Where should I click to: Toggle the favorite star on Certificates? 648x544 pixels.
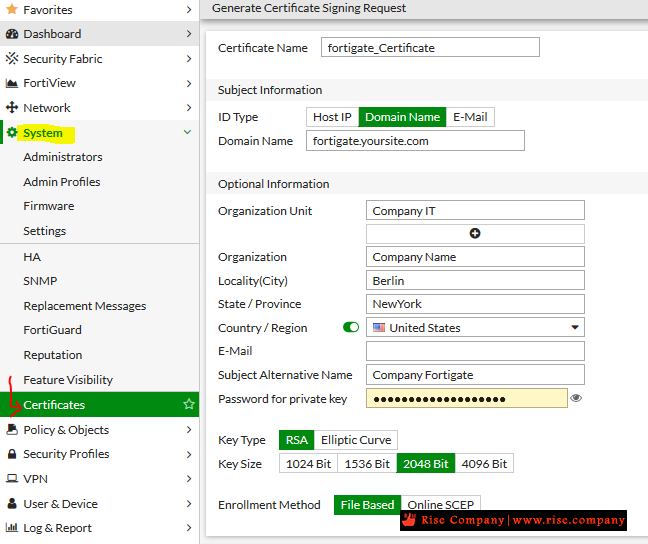(x=189, y=404)
